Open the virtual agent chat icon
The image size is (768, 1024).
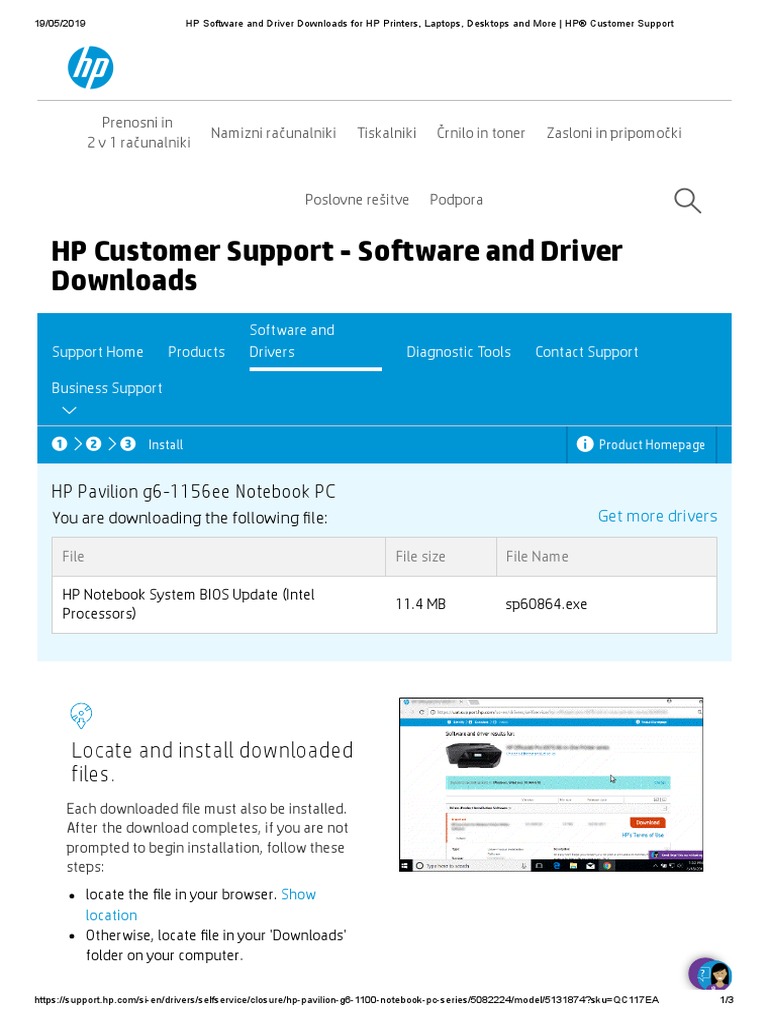click(x=710, y=974)
